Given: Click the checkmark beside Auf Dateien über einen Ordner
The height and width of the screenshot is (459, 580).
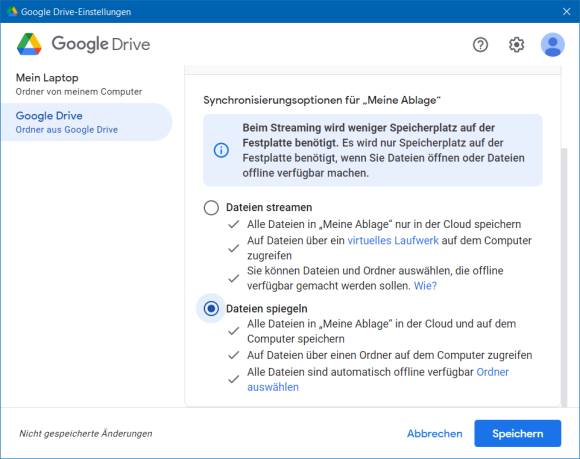Looking at the screenshot, I should (233, 355).
